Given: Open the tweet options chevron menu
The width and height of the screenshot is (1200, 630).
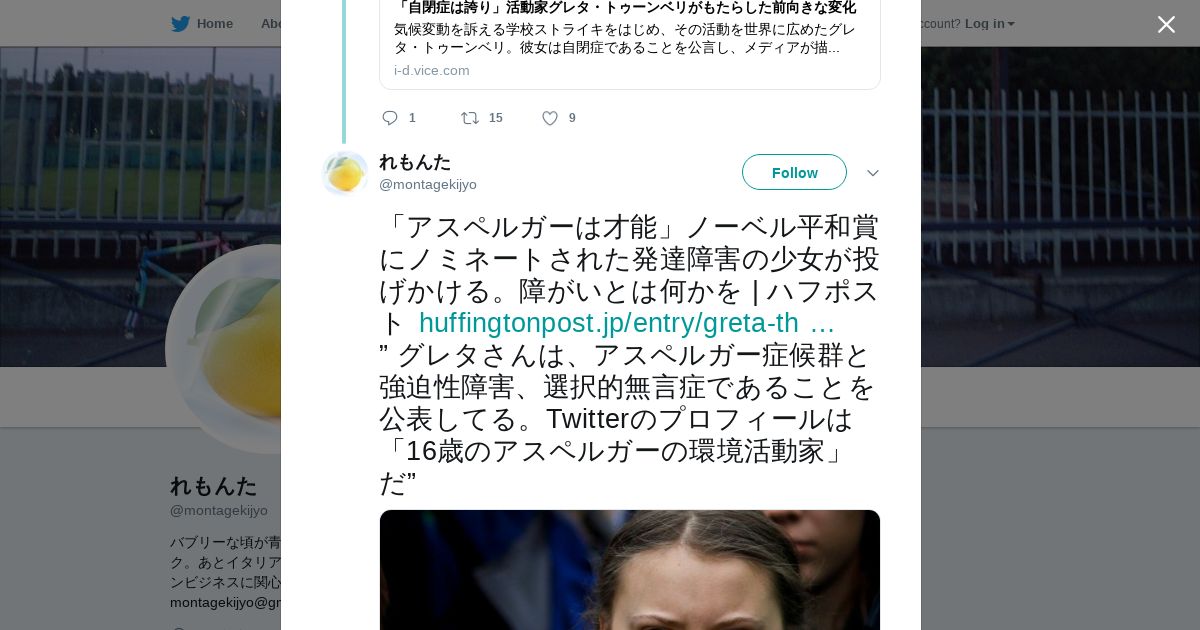Looking at the screenshot, I should [872, 173].
